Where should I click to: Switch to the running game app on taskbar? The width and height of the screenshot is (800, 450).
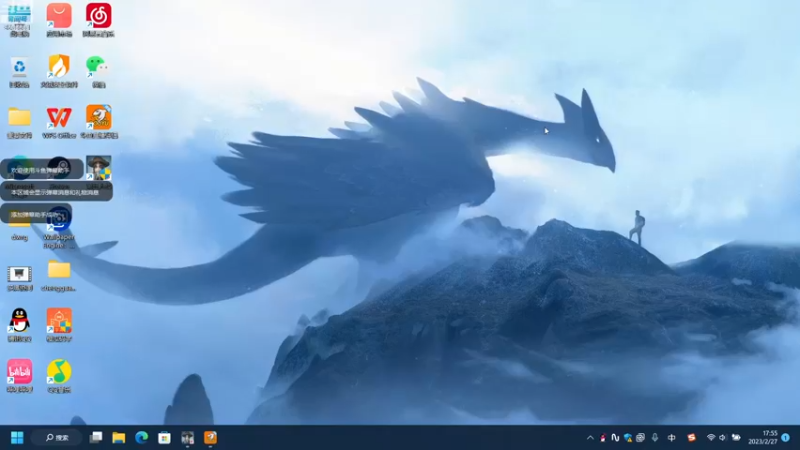point(187,438)
